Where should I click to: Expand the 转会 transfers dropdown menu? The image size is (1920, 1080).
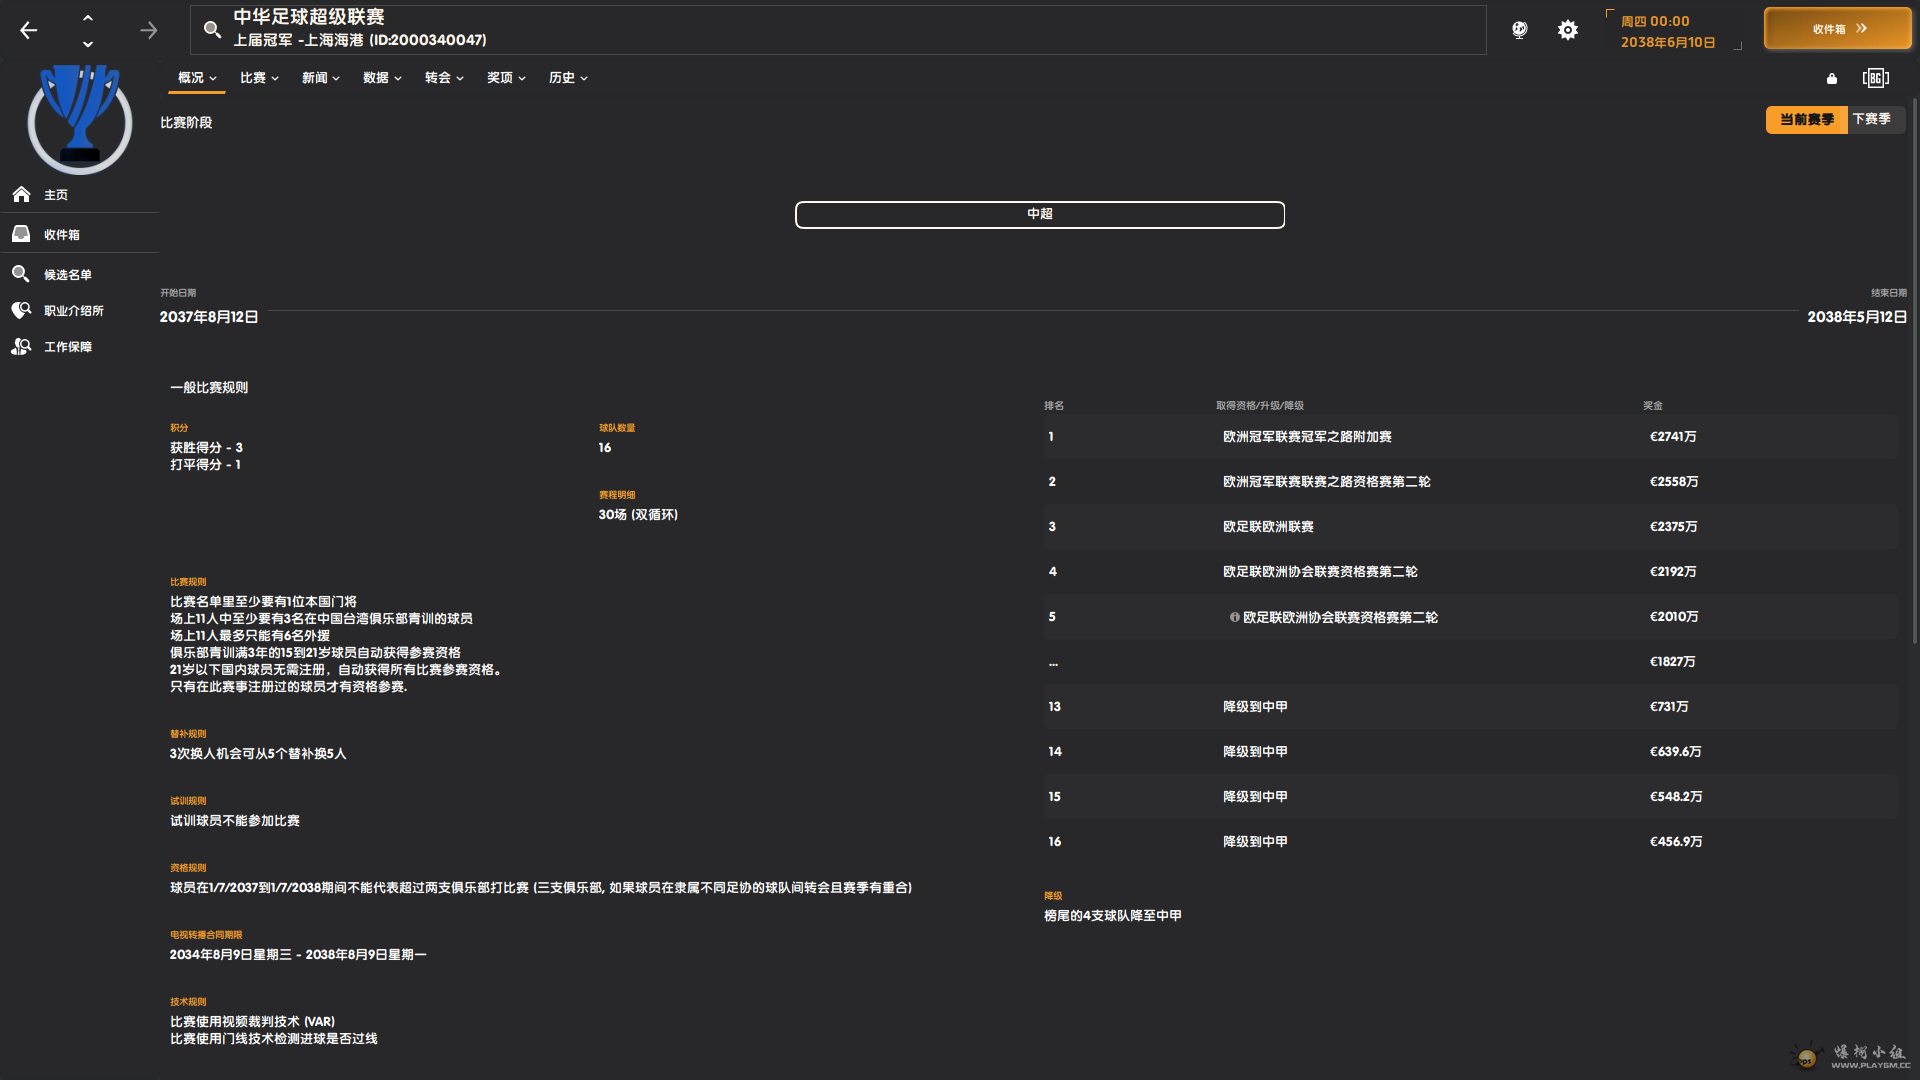444,78
